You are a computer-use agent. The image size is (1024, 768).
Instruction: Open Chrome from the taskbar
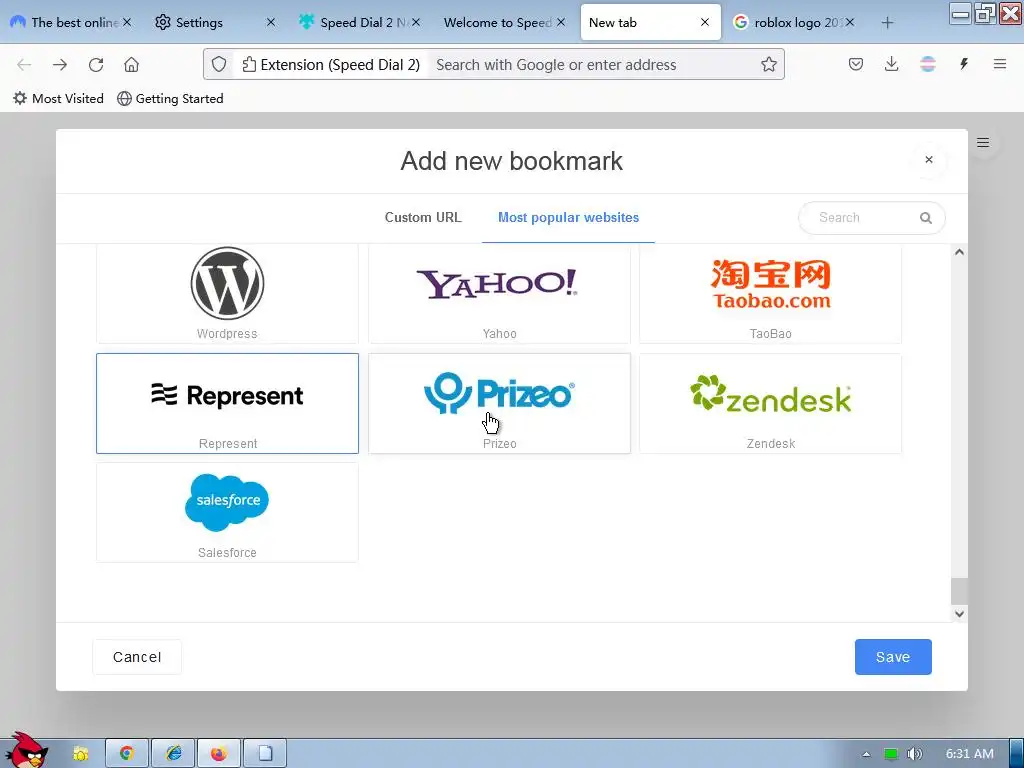(x=127, y=754)
